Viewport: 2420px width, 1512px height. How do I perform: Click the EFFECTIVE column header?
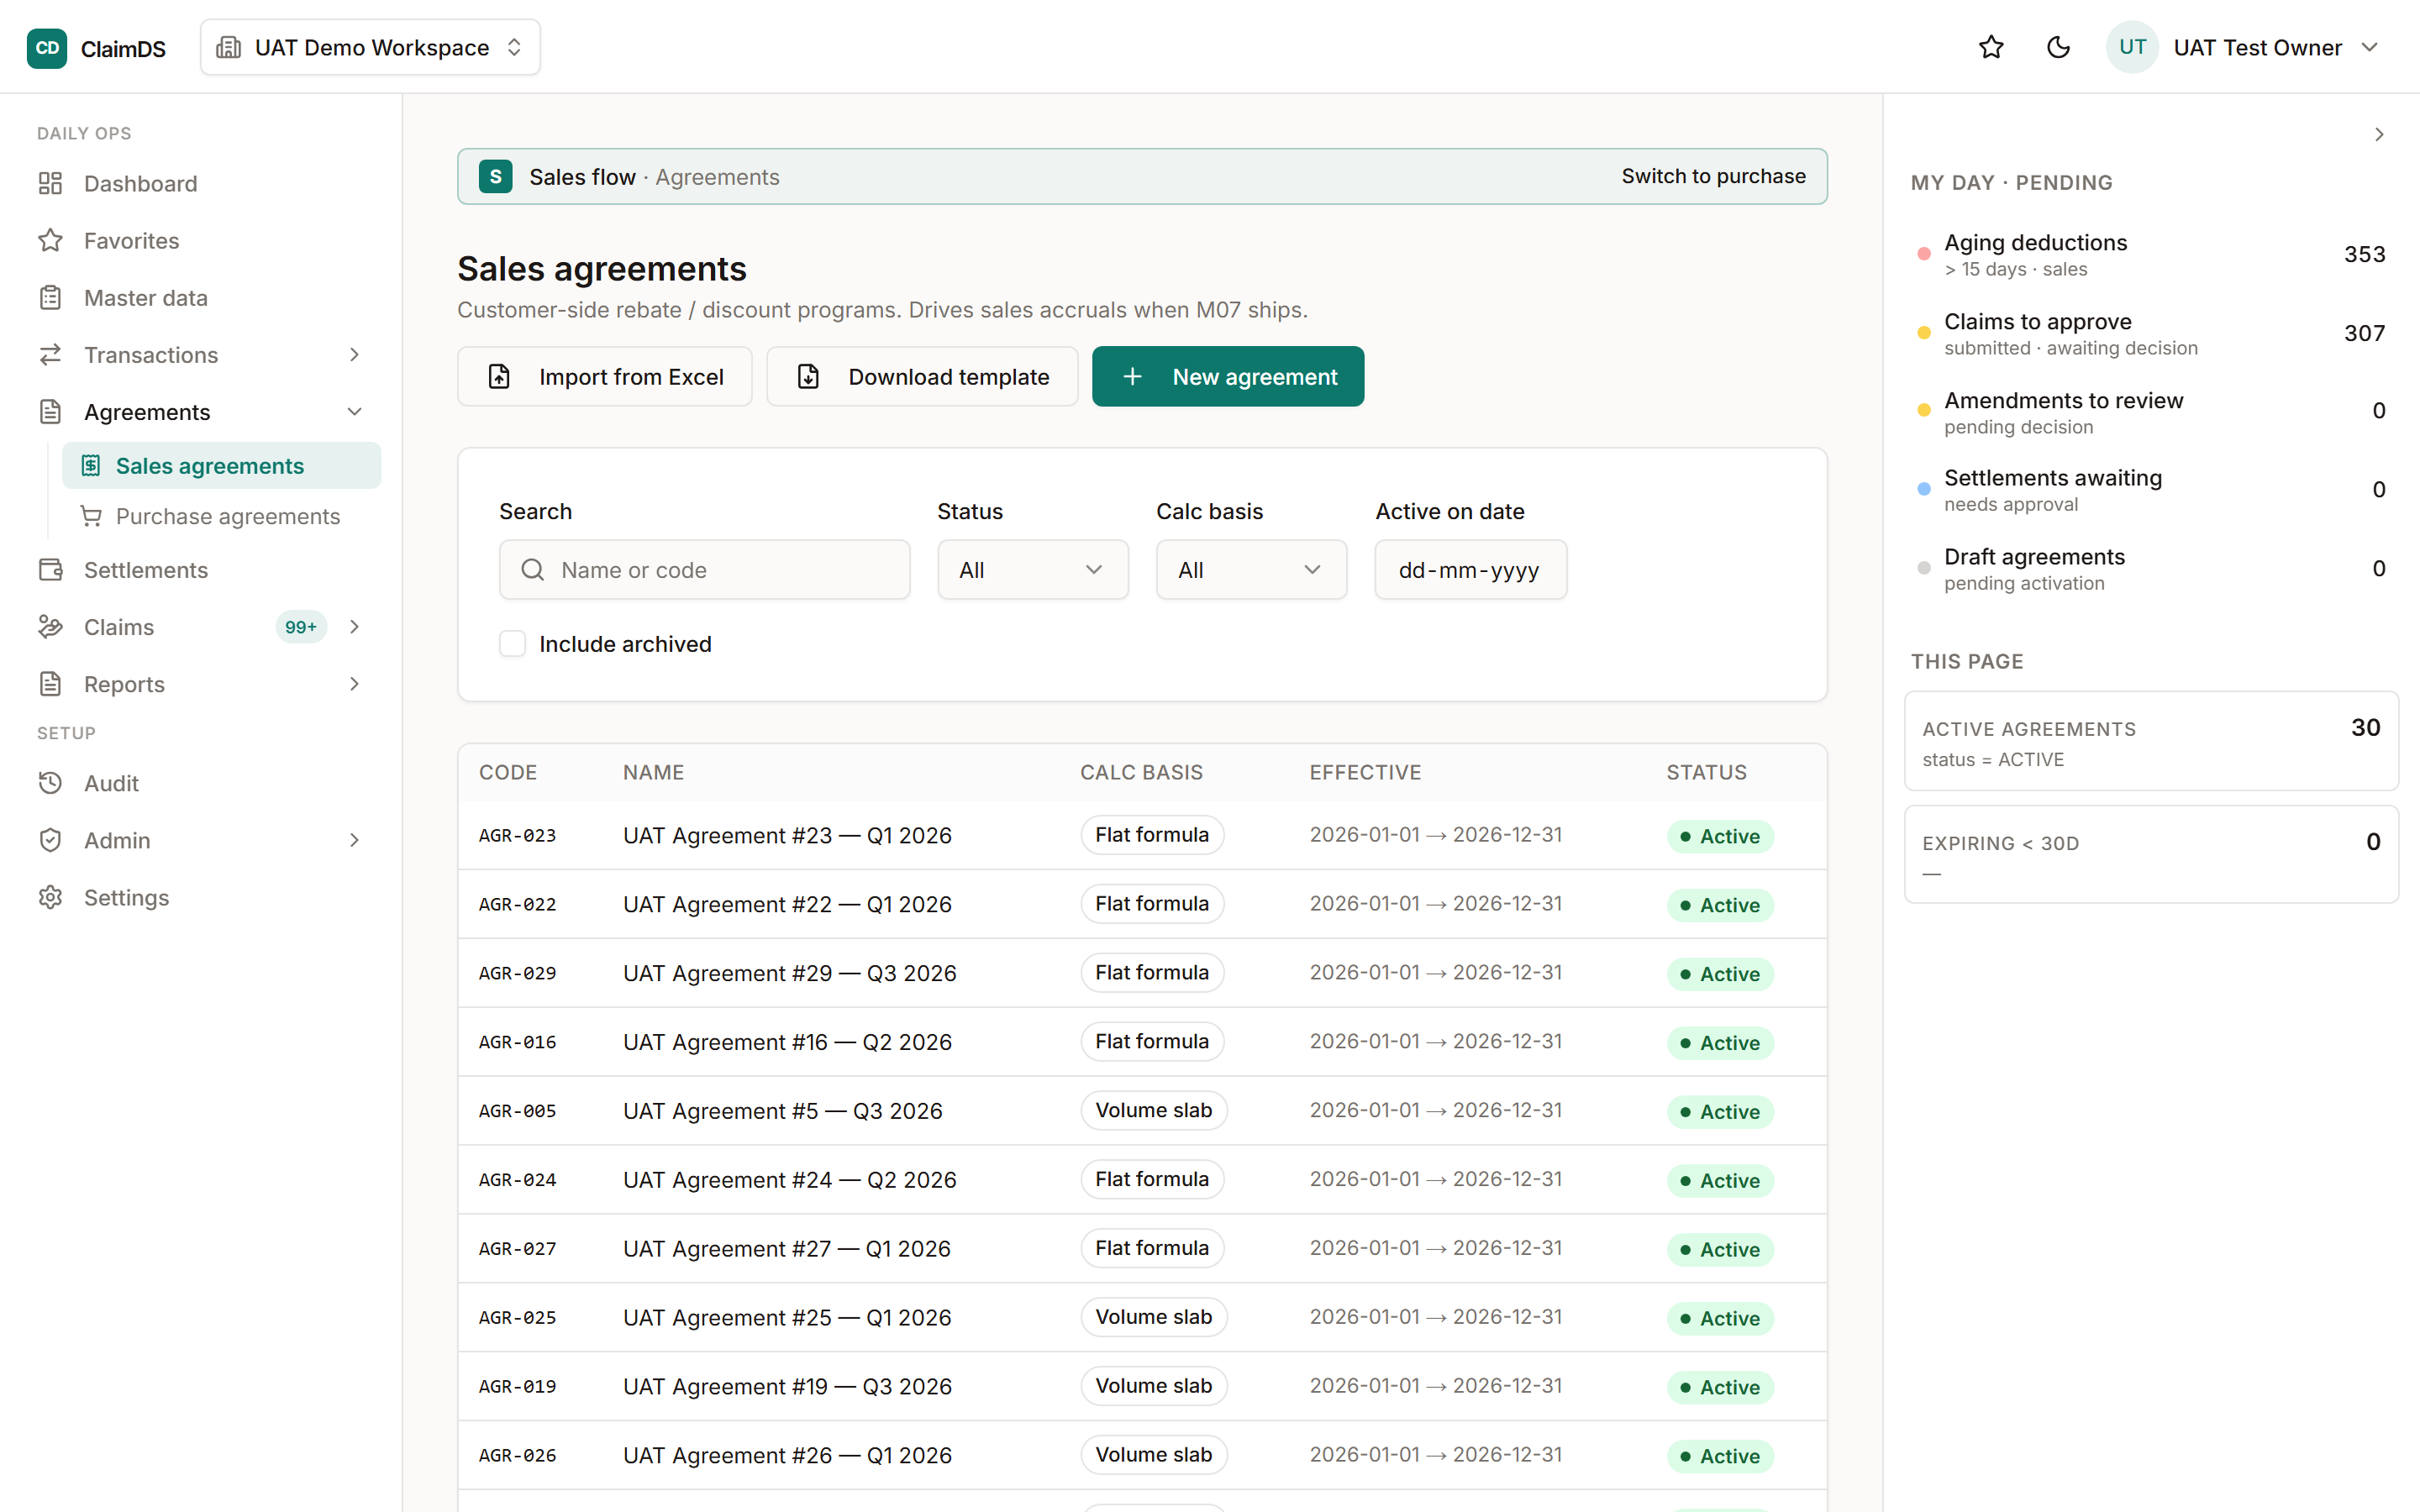click(1365, 772)
